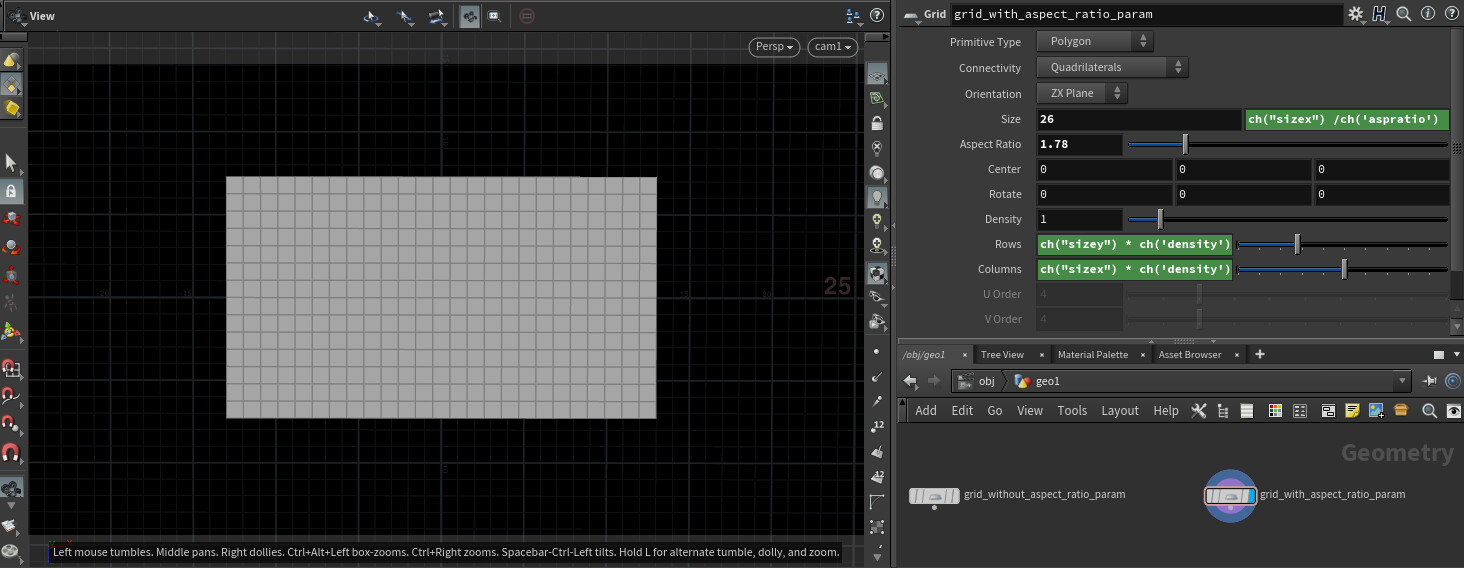Open the node search magnifier in the network editor
The image size is (1464, 568).
1429,411
